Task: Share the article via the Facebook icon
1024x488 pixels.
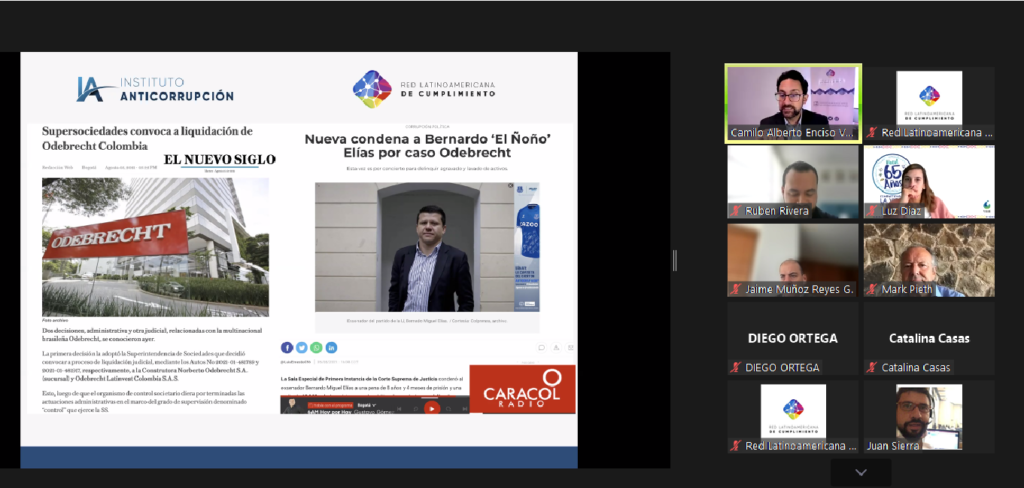Action: point(287,348)
